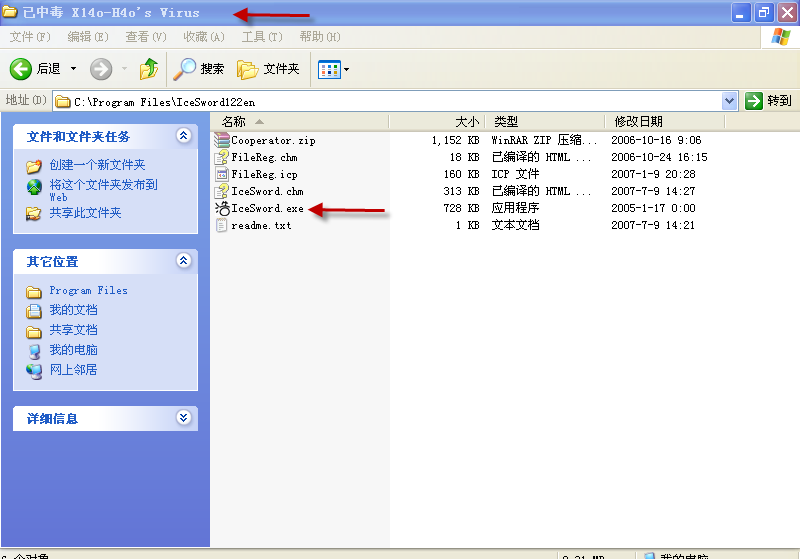Image resolution: width=800 pixels, height=559 pixels.
Task: Expand the address bar dropdown
Action: pyautogui.click(x=730, y=101)
